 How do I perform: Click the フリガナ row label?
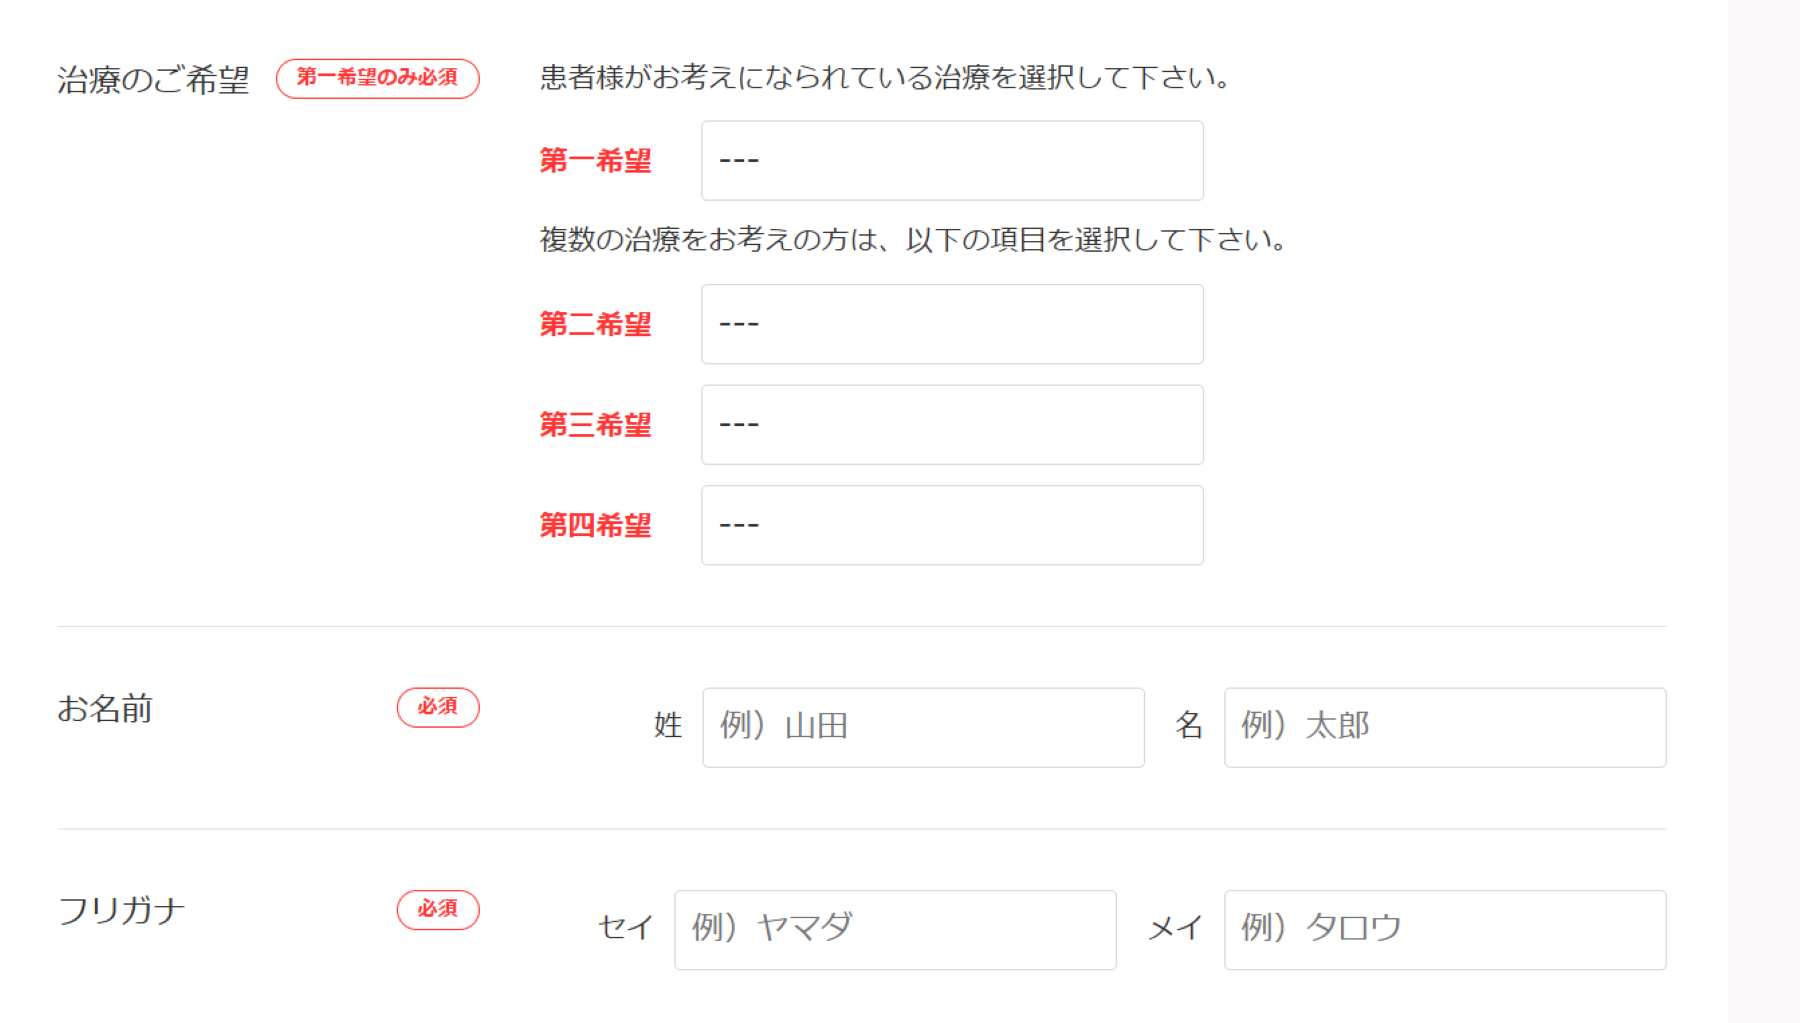121,911
